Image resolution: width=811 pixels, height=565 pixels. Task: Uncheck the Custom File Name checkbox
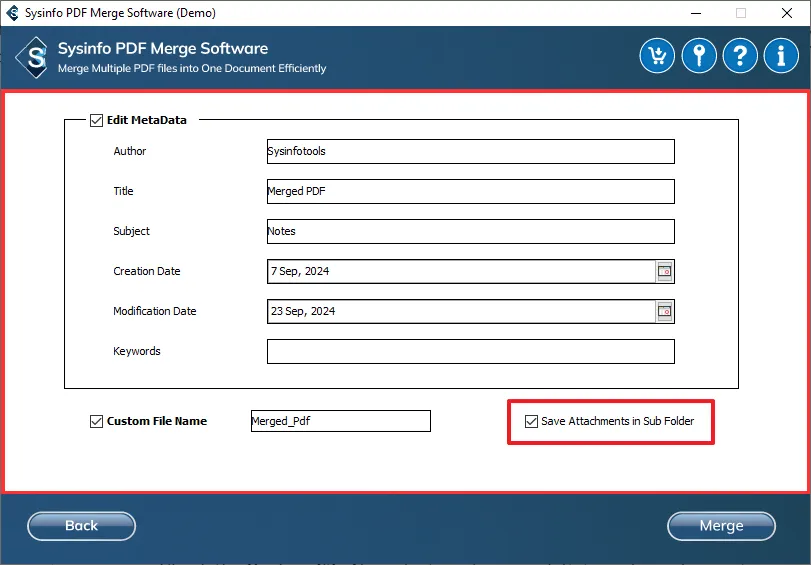[x=96, y=421]
